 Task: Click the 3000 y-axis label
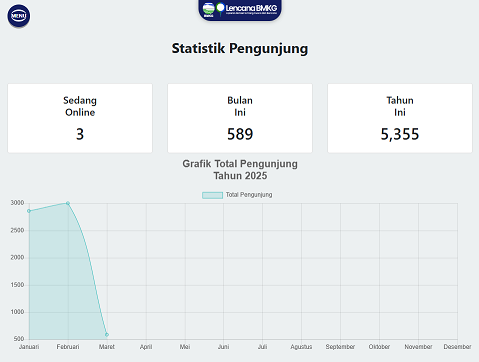point(17,203)
